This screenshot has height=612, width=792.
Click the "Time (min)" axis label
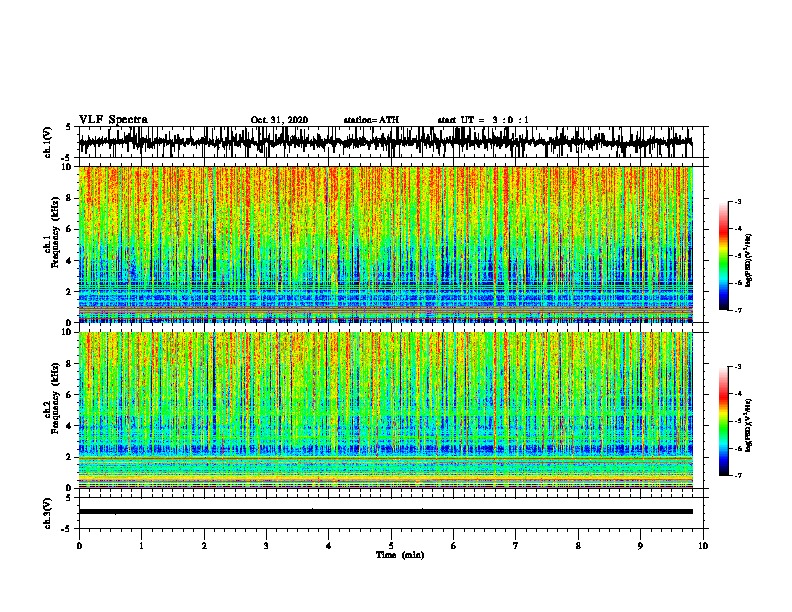click(x=400, y=555)
